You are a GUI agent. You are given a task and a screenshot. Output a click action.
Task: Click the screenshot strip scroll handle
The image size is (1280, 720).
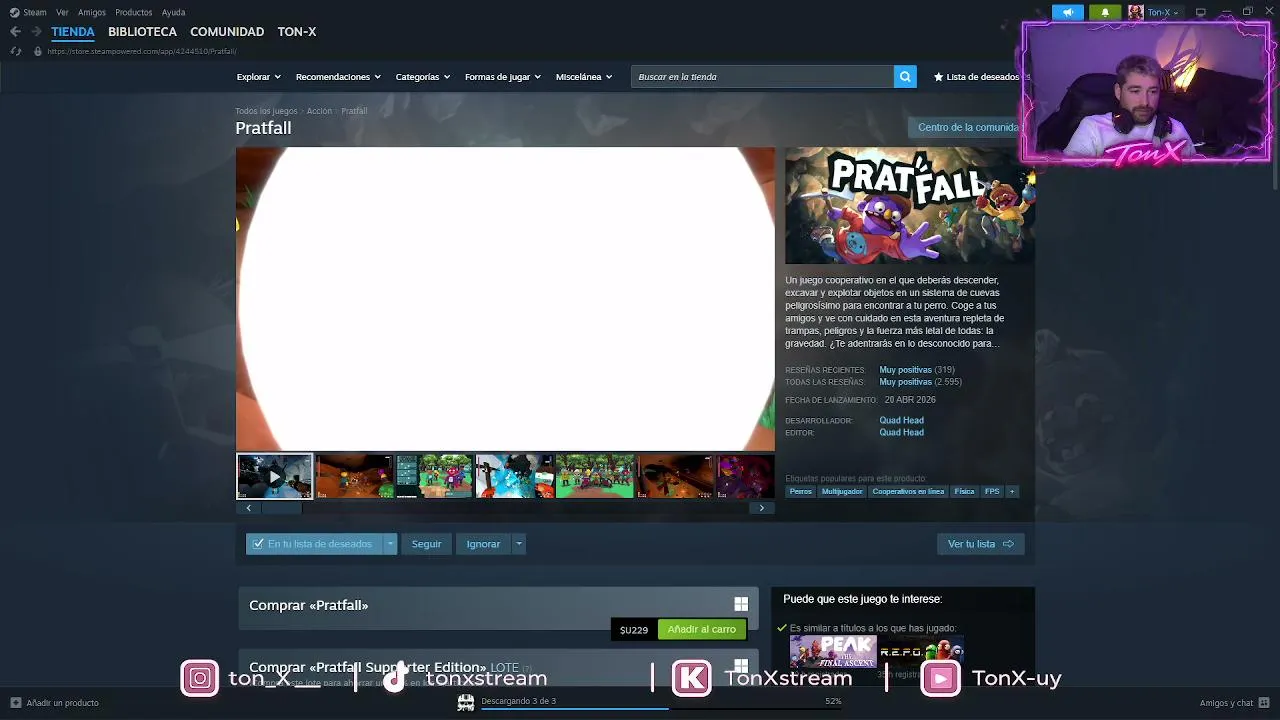coord(282,508)
